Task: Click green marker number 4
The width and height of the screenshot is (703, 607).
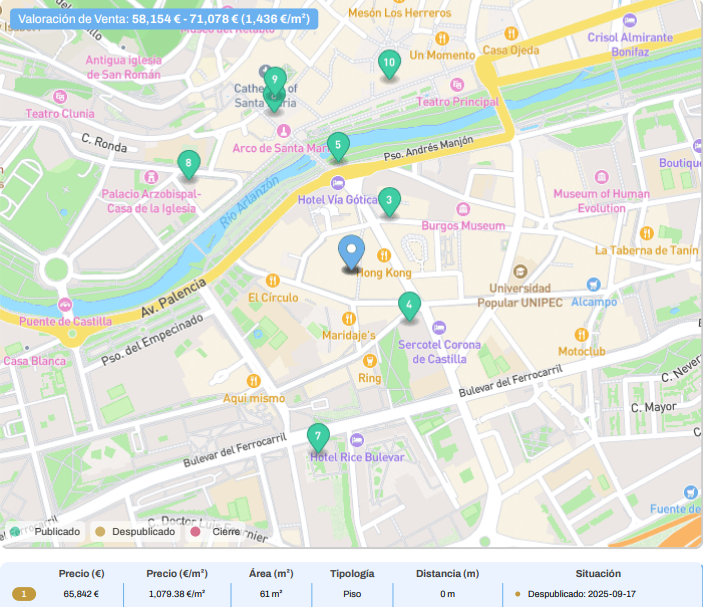Action: 408,305
